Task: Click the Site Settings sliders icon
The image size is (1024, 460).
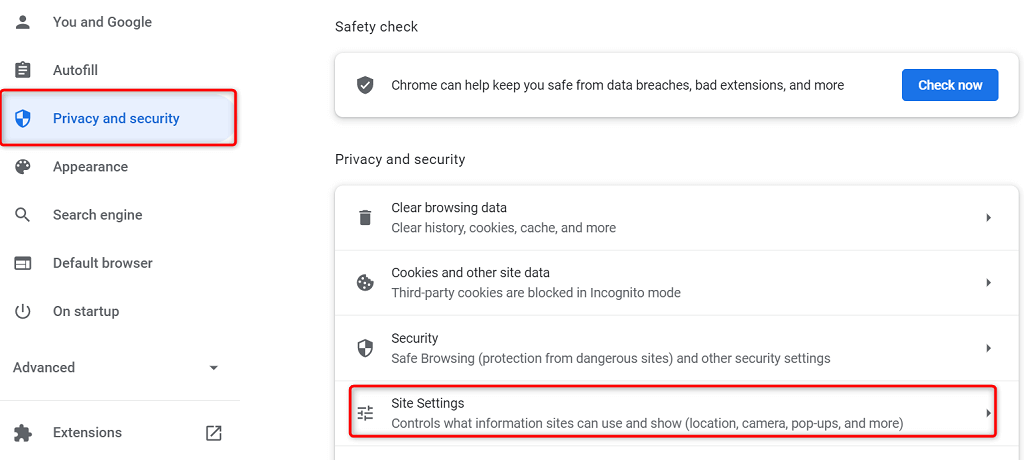Action: [x=365, y=413]
